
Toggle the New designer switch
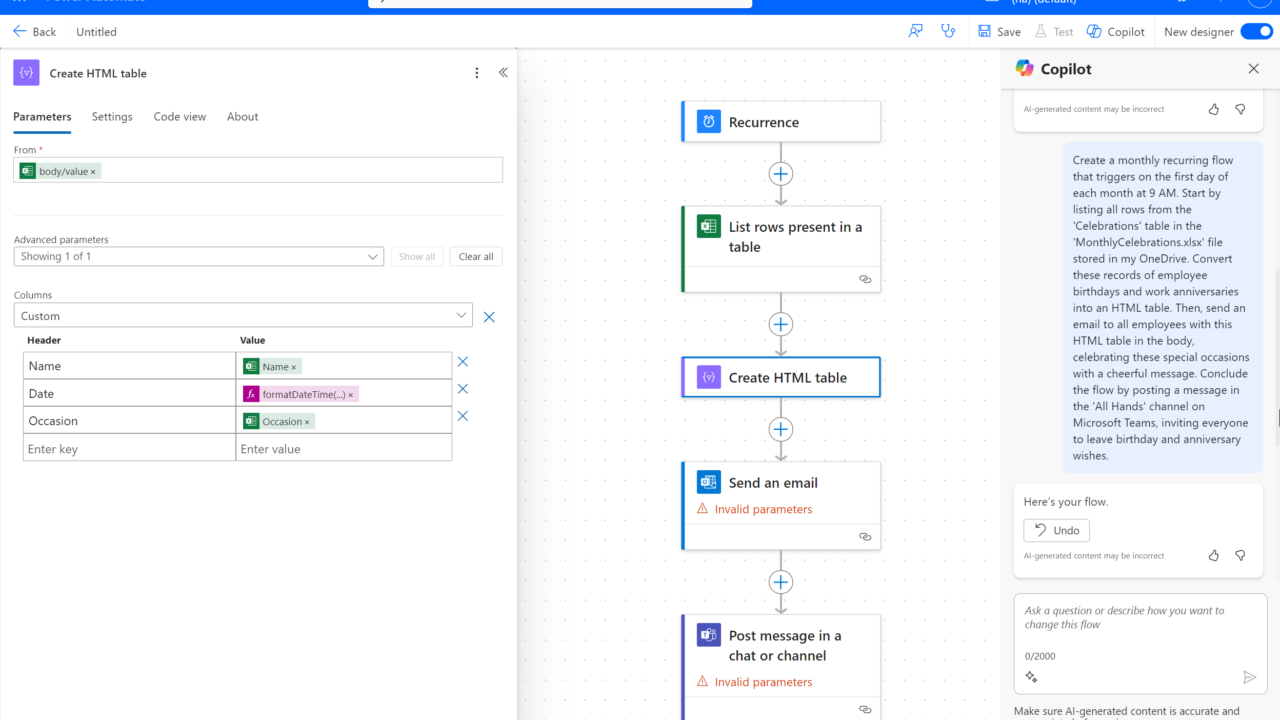(1256, 32)
